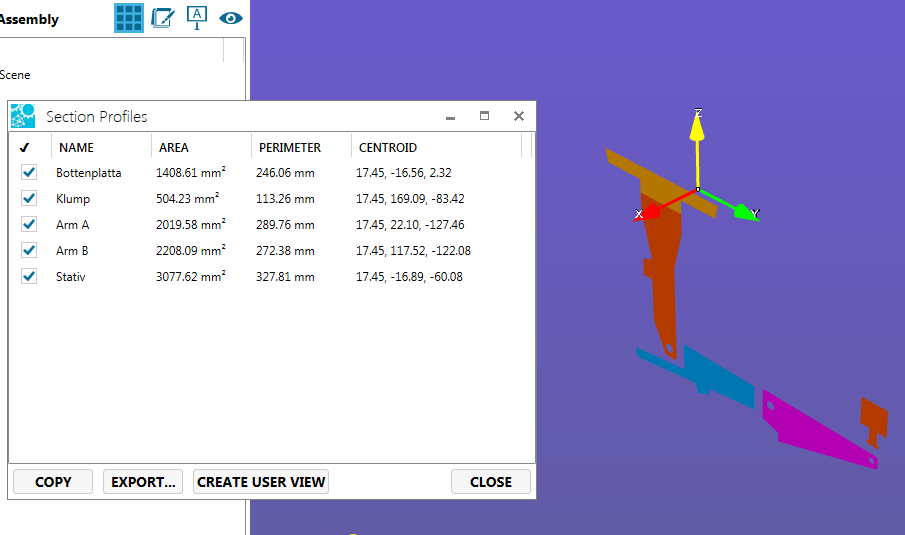Click the Section Profiles dialog logo icon

[23, 116]
